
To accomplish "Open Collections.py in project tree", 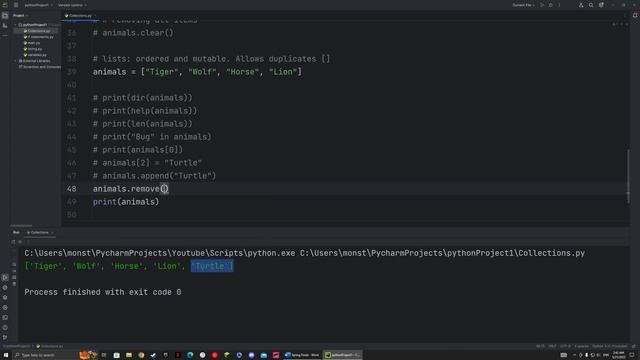I will coord(37,31).
